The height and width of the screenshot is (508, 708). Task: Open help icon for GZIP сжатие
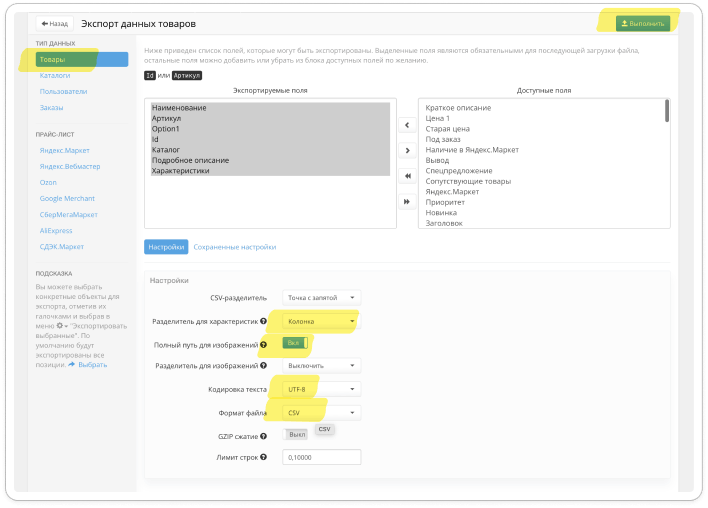tap(263, 436)
